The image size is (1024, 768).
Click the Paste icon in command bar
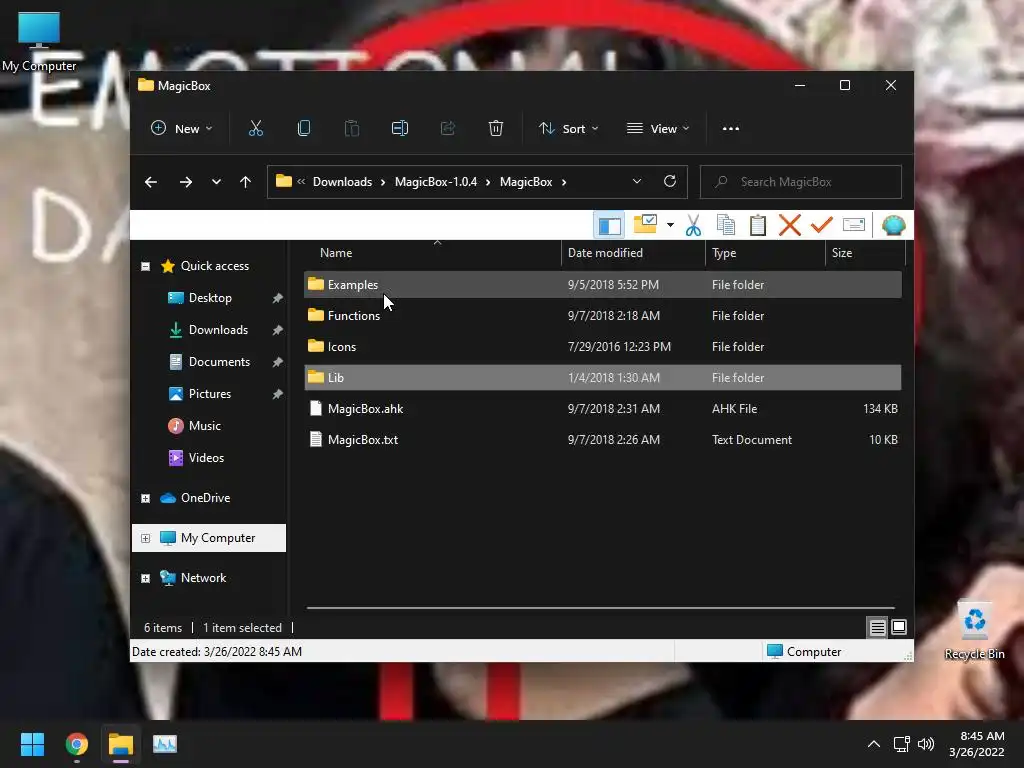[352, 129]
